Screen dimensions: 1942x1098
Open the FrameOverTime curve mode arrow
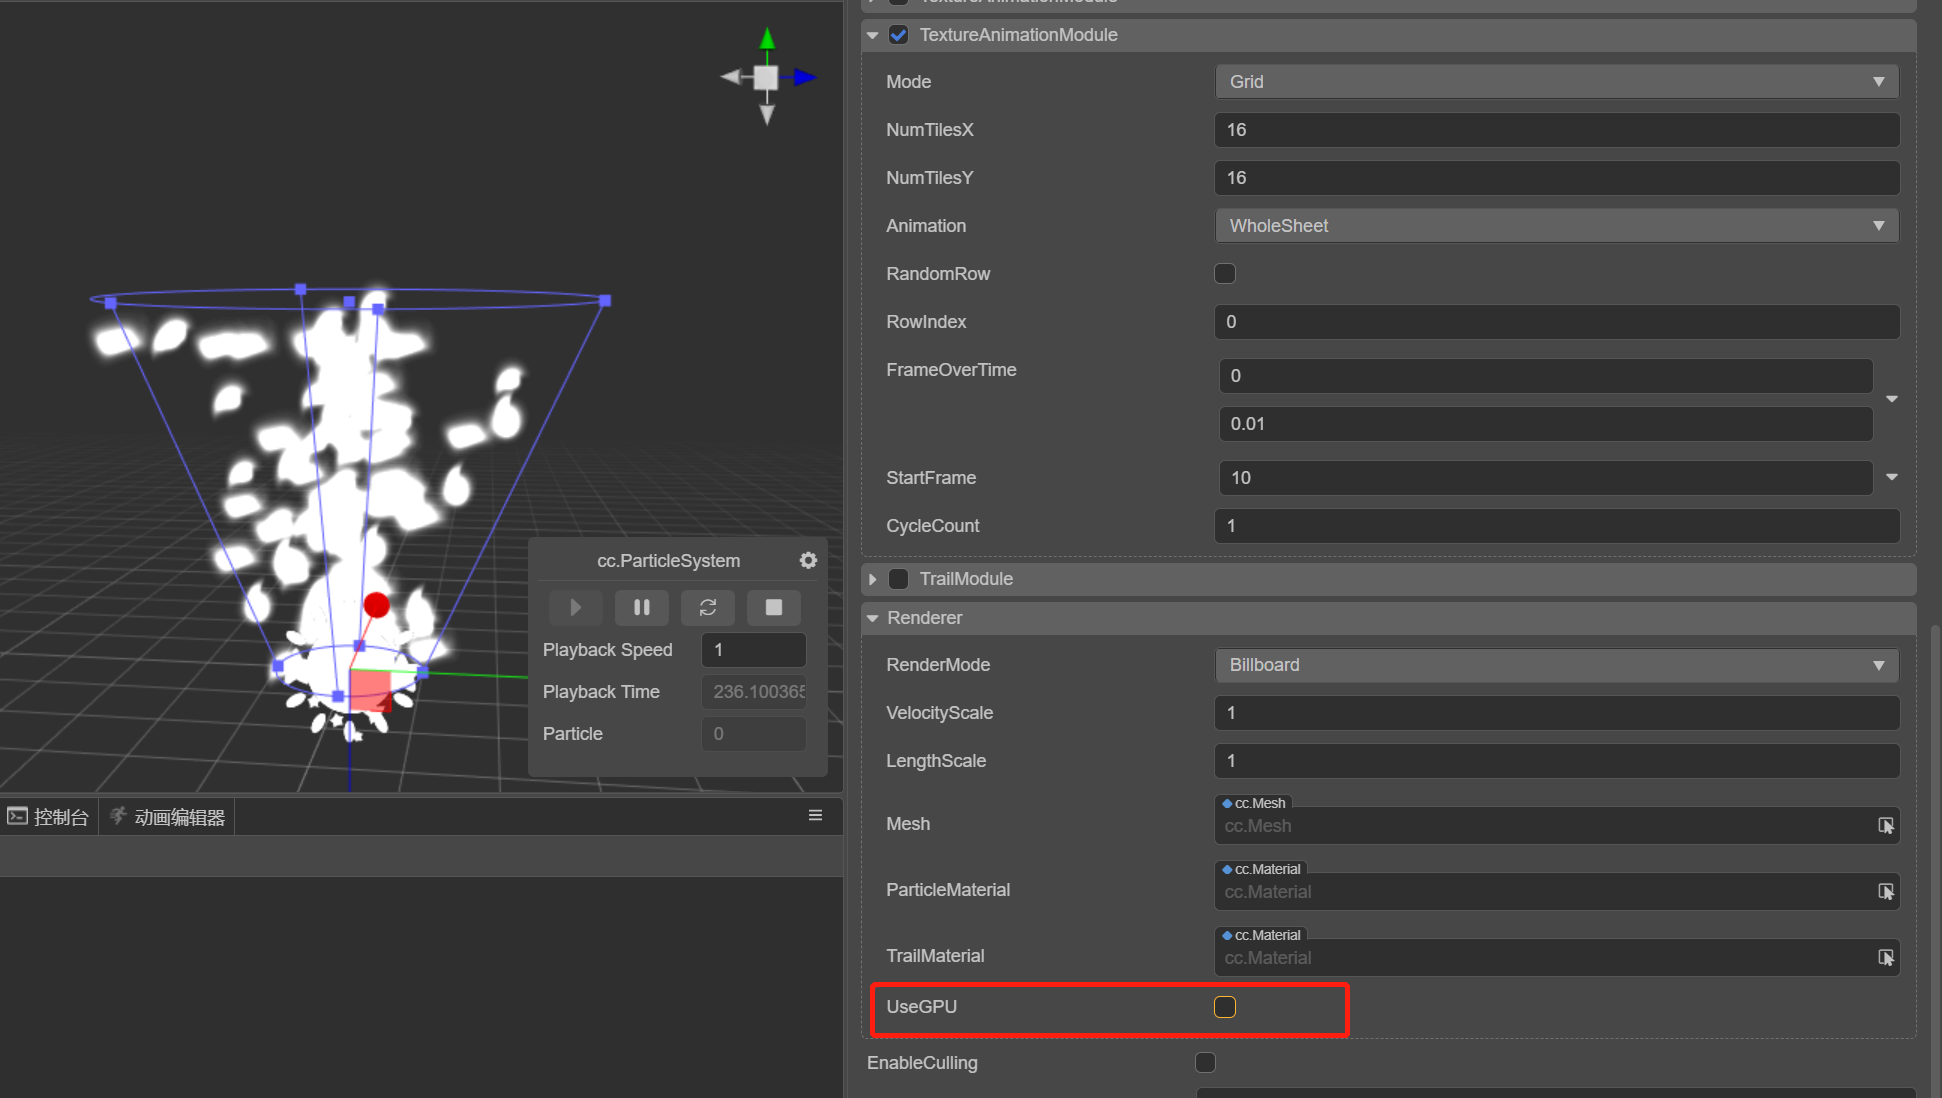[x=1891, y=399]
